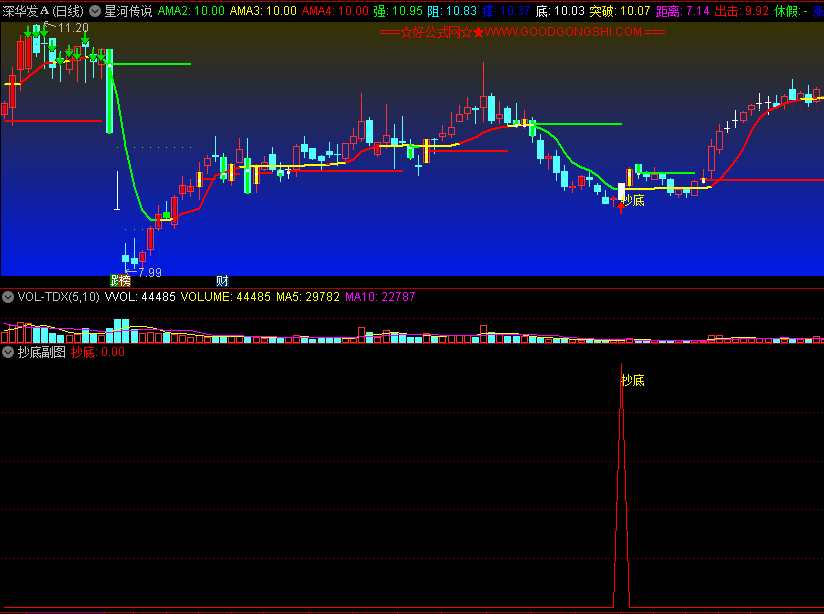824x614 pixels.
Task: Select the 抄底副图 sub-chart title
Action: pyautogui.click(x=42, y=352)
